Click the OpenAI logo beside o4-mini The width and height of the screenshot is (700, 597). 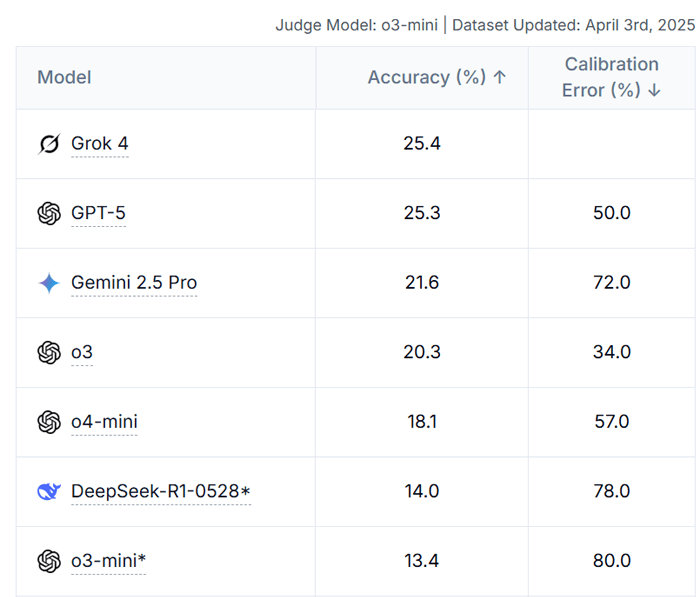pyautogui.click(x=49, y=422)
